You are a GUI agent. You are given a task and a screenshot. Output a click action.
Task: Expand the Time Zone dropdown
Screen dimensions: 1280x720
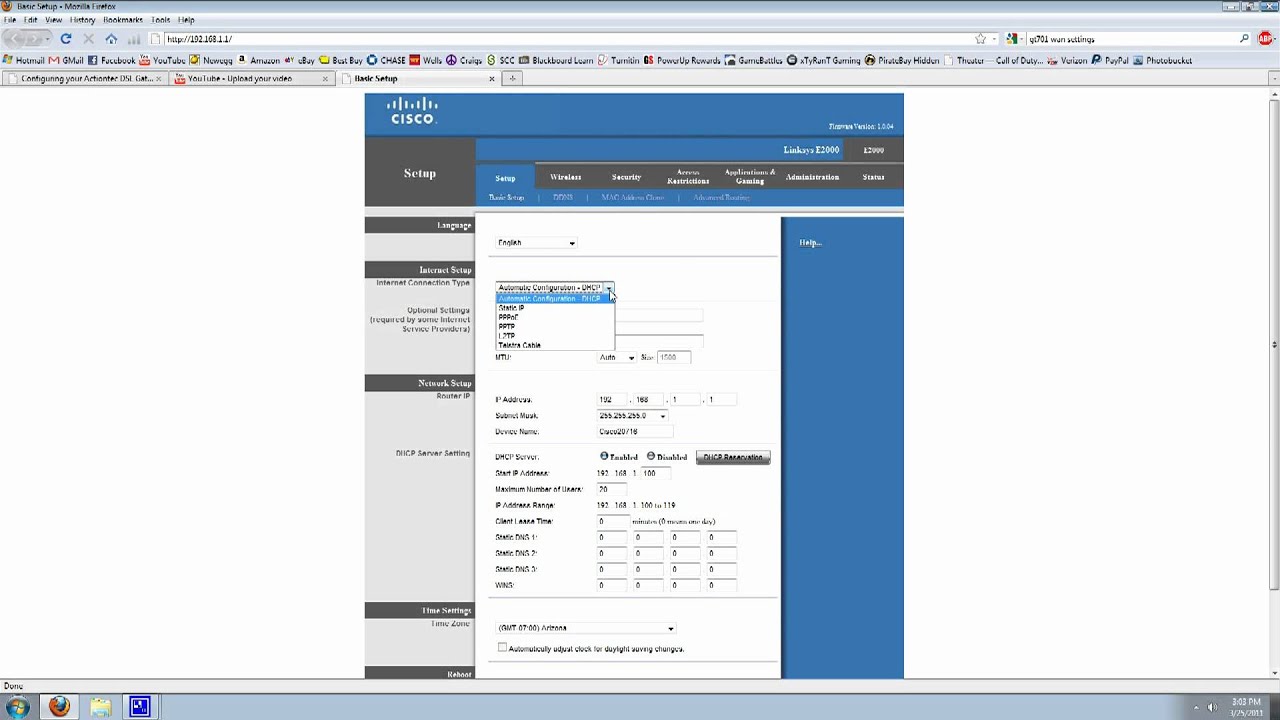point(670,629)
